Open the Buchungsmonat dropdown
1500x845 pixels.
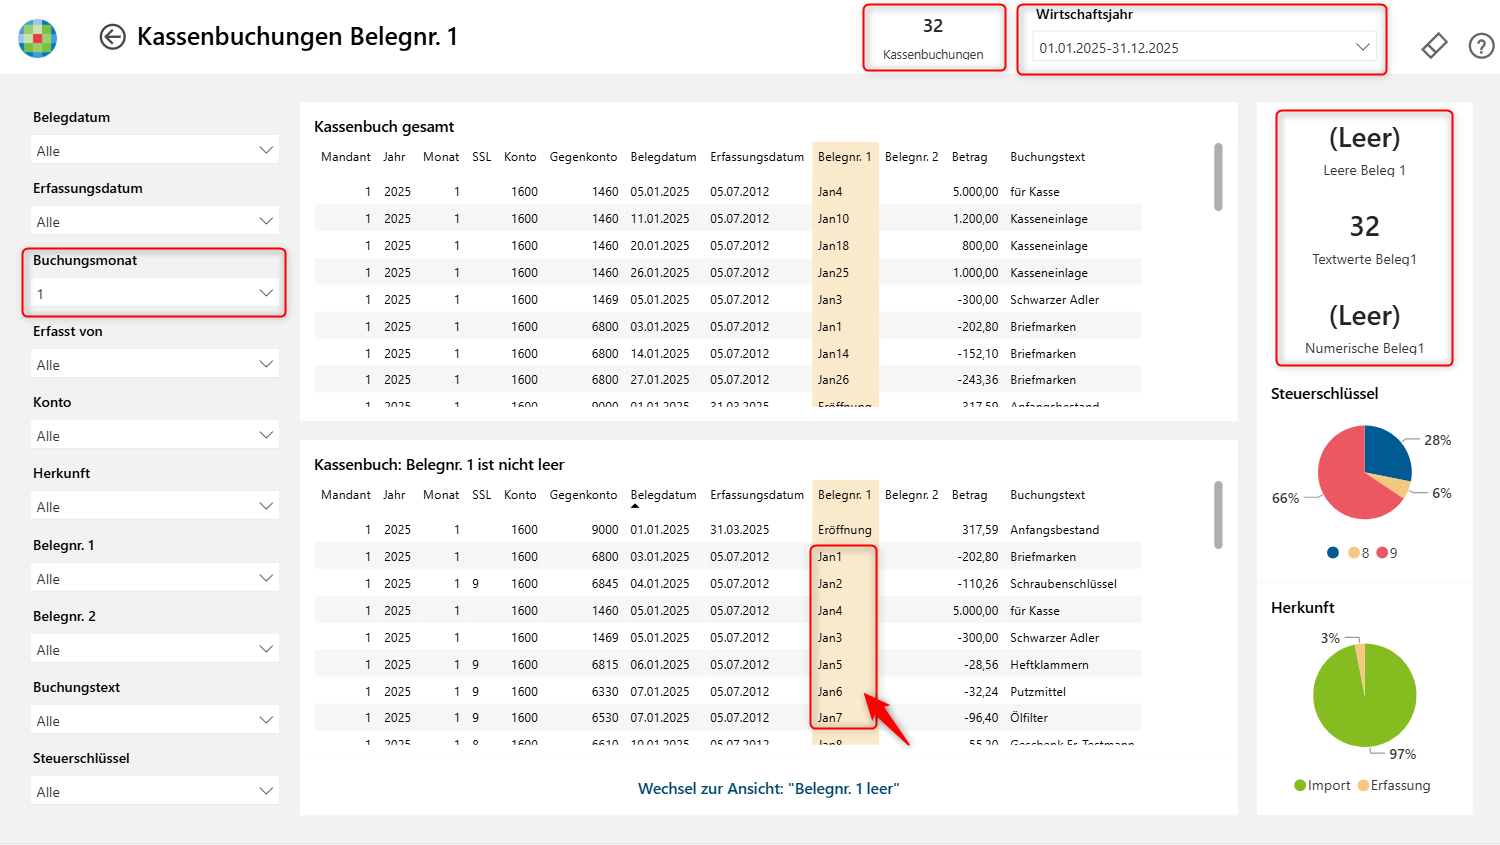155,293
